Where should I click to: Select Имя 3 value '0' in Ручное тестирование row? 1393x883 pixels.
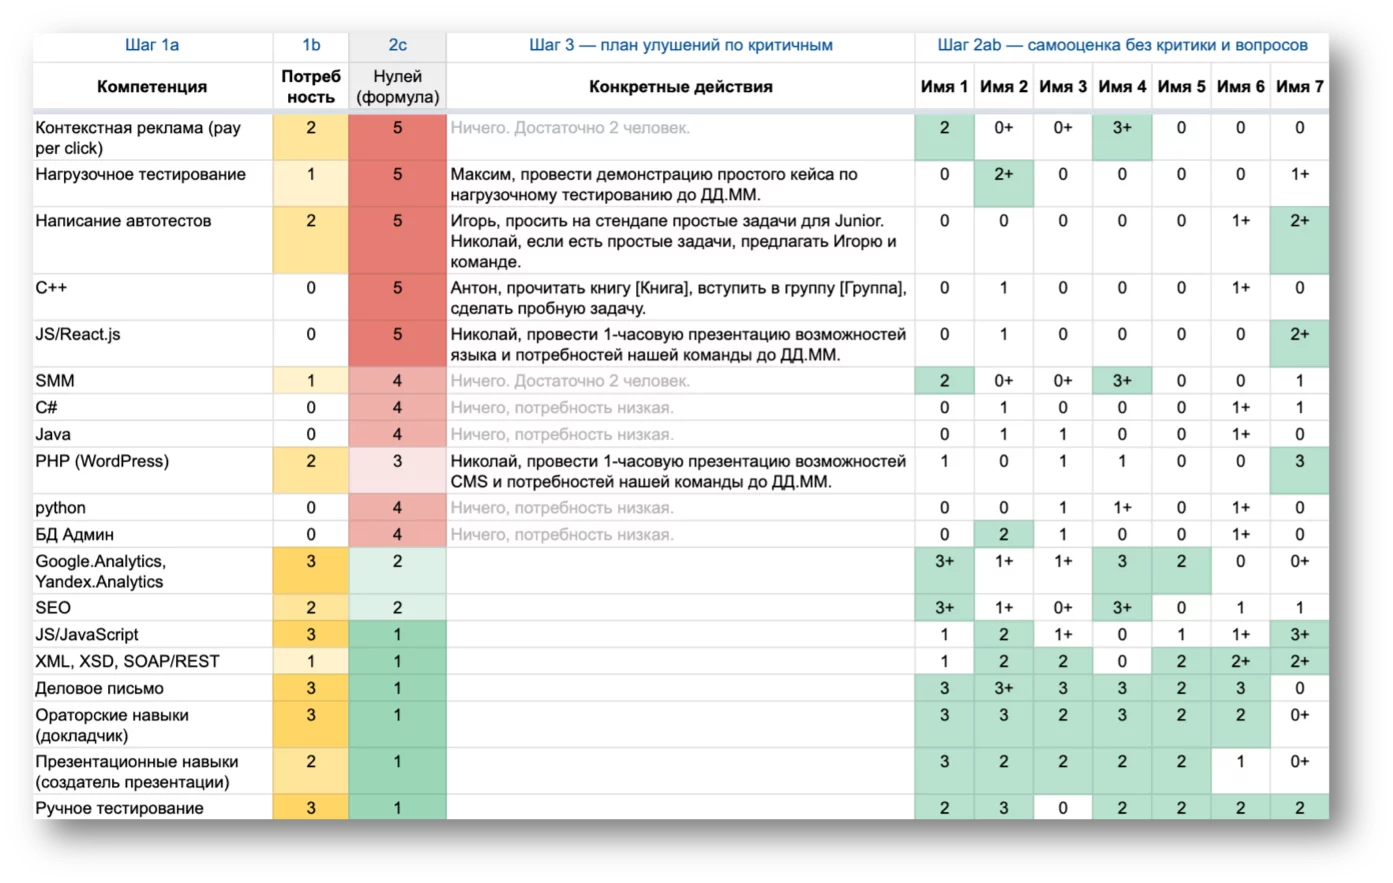pyautogui.click(x=1062, y=808)
